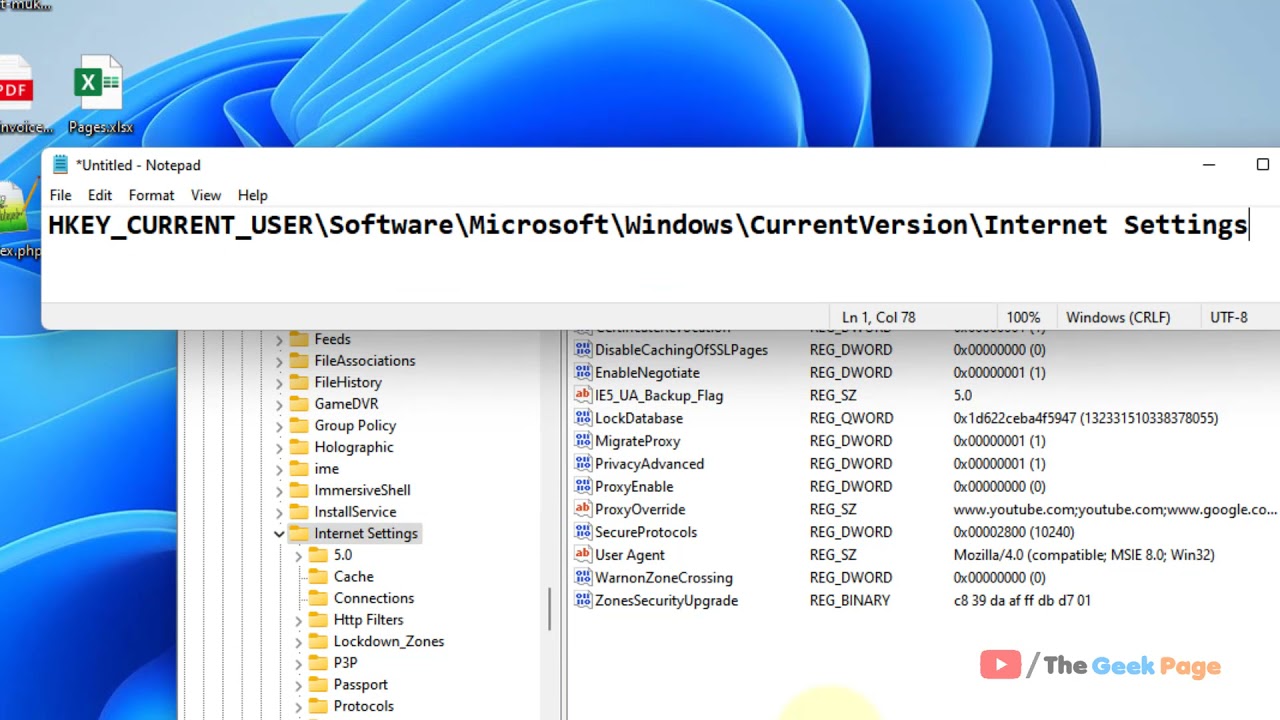The width and height of the screenshot is (1280, 720).
Task: Select the Group Policy folder icon
Action: tap(298, 425)
